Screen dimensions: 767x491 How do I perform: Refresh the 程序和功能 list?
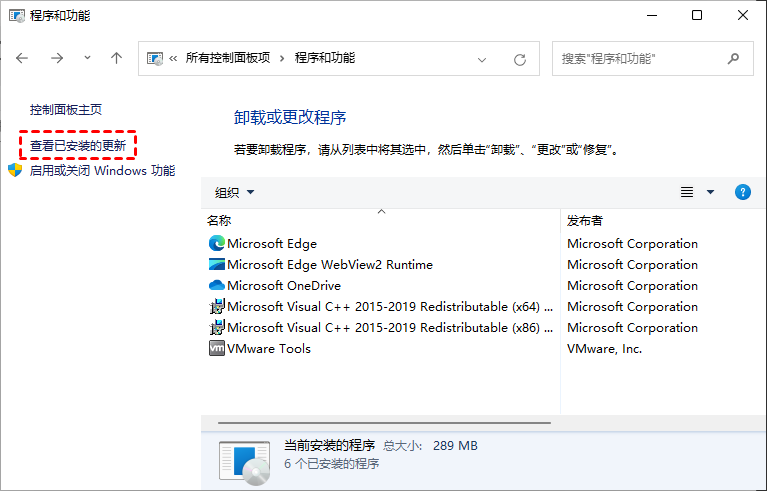[x=519, y=60]
